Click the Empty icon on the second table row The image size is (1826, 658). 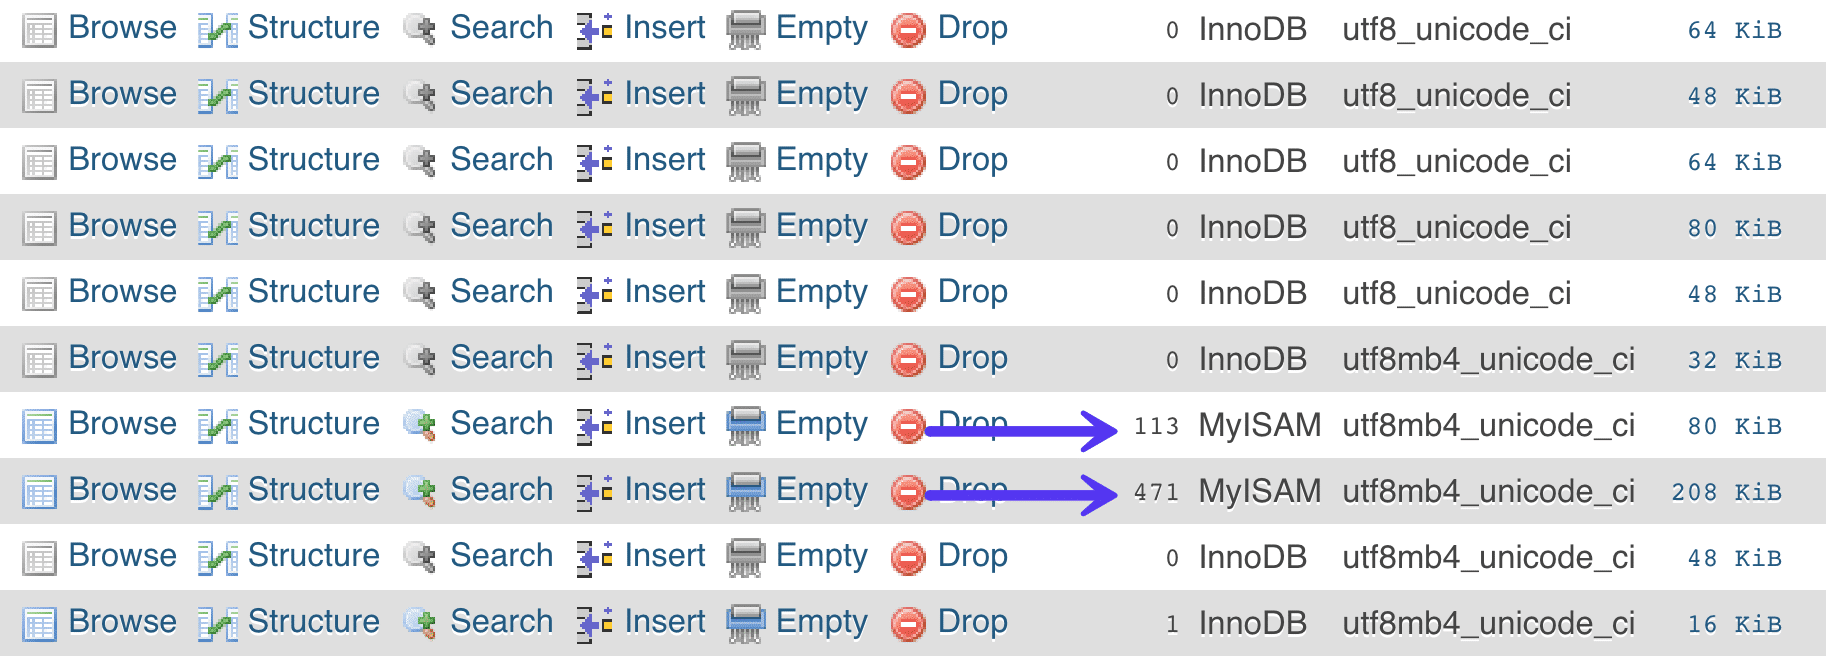(746, 94)
